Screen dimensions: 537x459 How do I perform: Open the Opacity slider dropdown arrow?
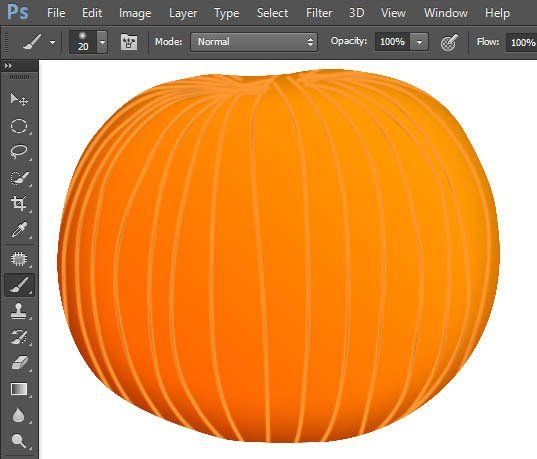419,42
